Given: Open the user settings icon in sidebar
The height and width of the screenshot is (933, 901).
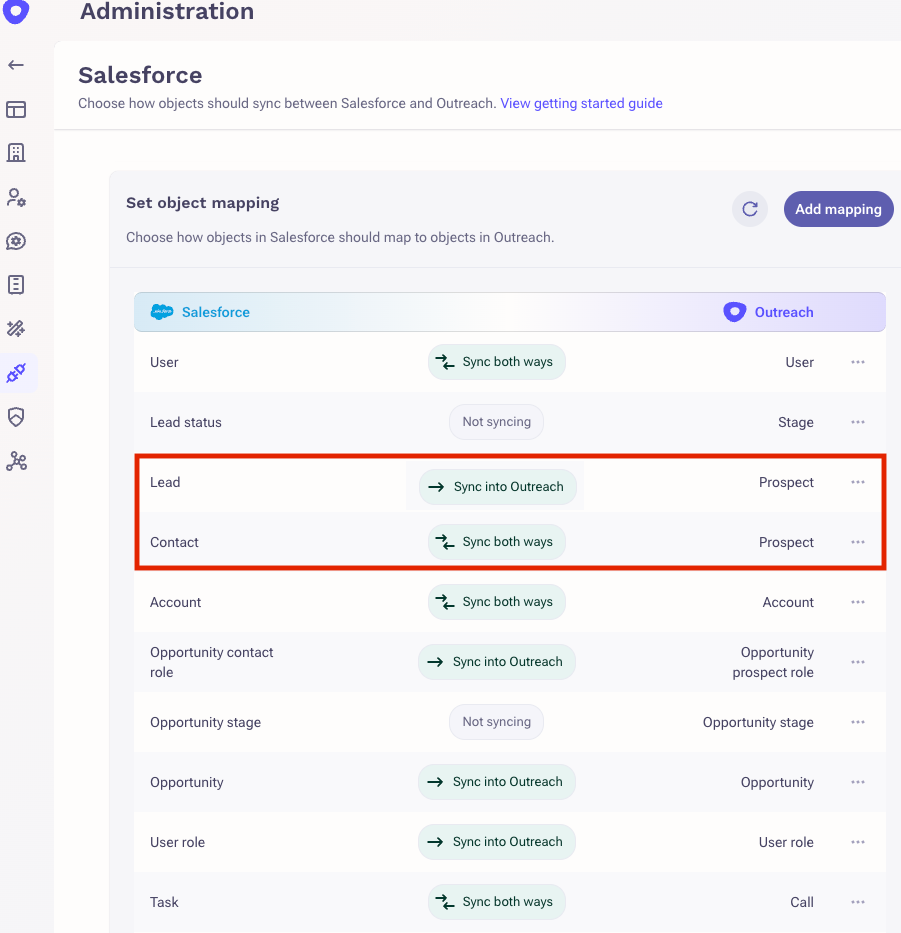Looking at the screenshot, I should coord(16,197).
